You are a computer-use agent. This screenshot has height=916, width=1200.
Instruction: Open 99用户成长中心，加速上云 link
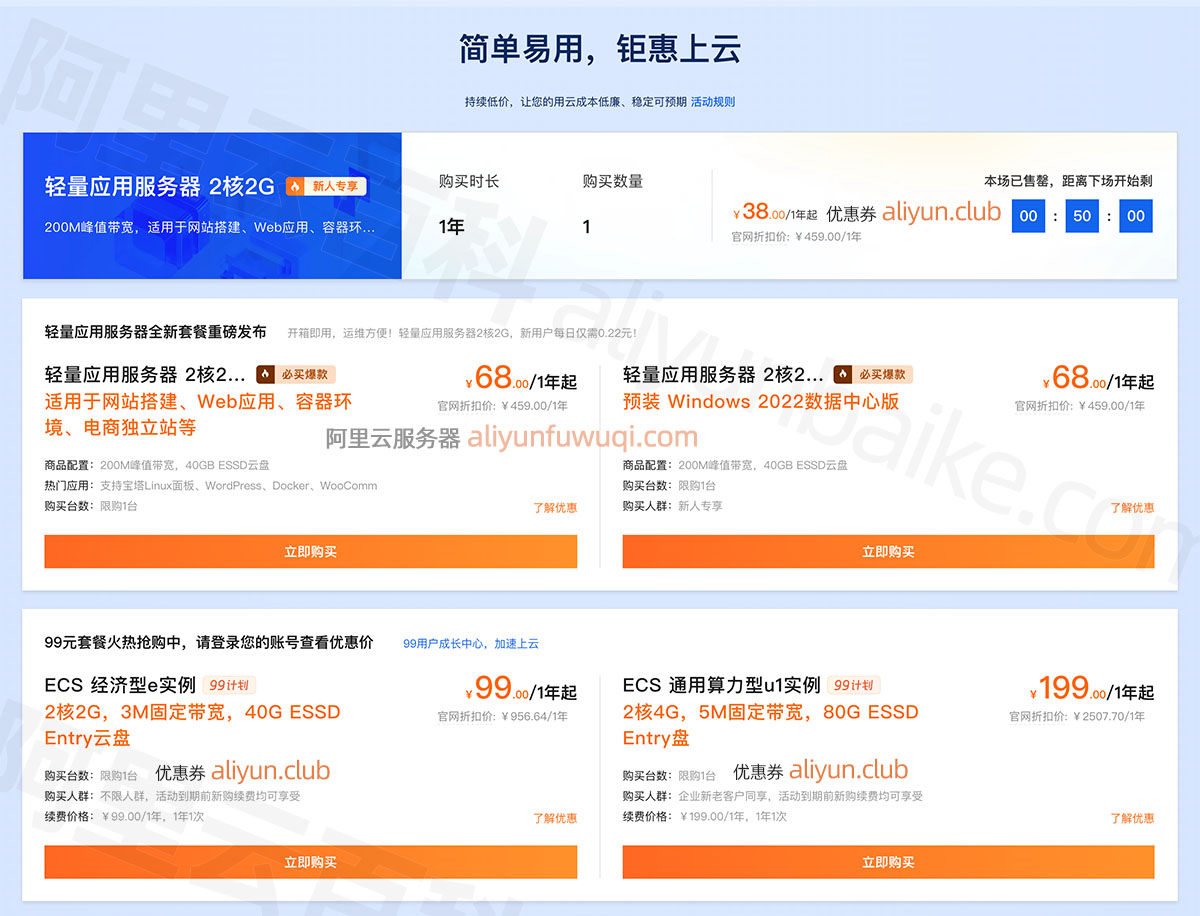(x=470, y=644)
